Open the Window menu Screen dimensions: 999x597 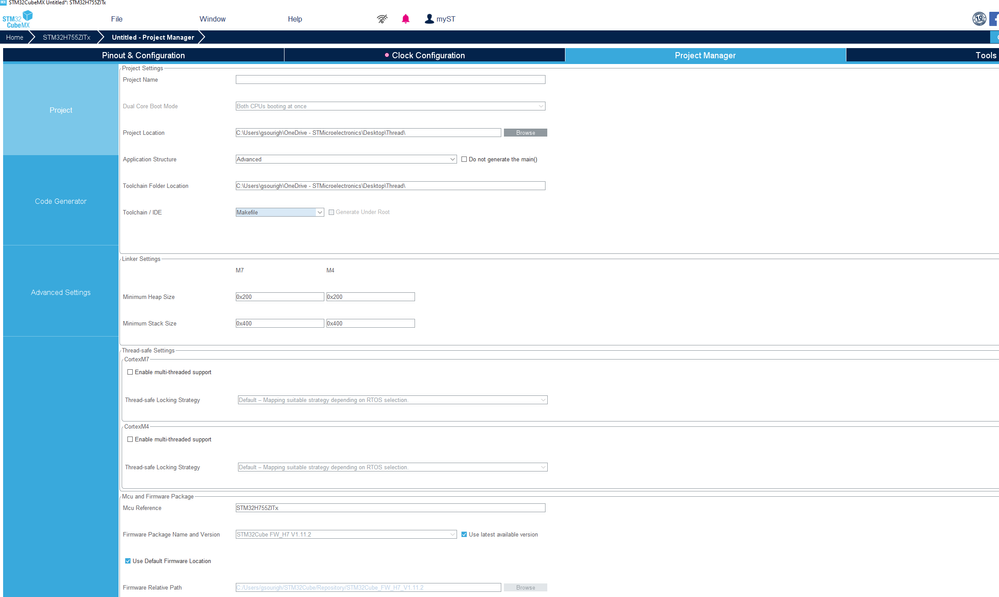coord(212,19)
